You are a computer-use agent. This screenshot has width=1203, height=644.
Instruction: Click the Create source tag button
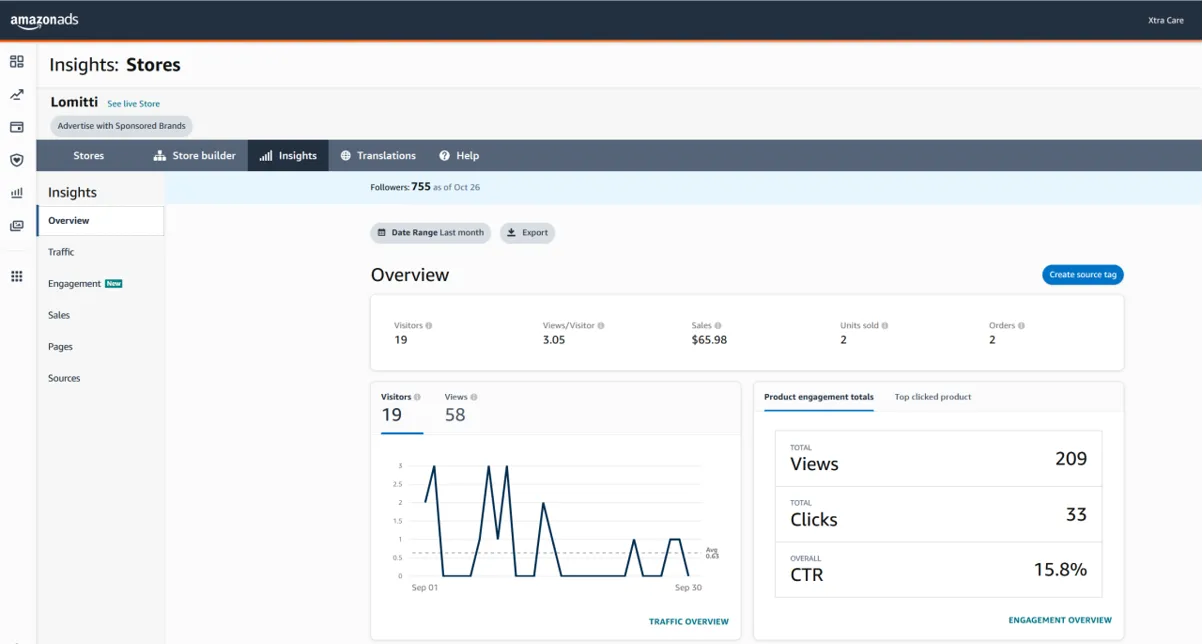coord(1082,275)
